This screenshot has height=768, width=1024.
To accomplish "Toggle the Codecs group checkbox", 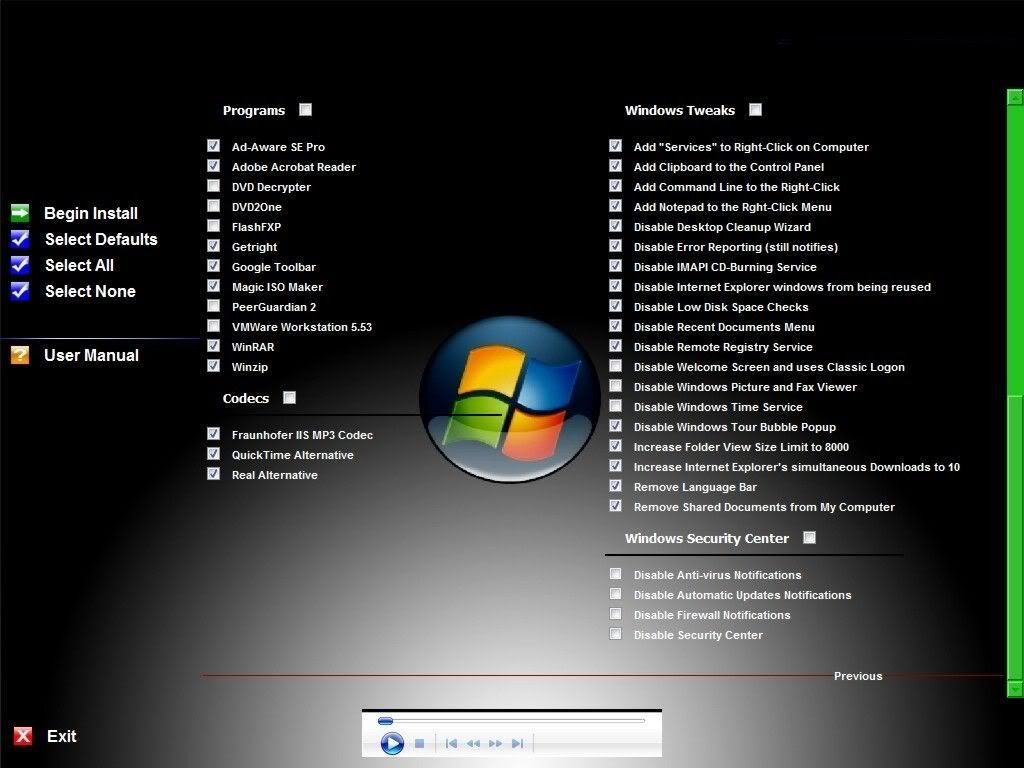I will [x=289, y=398].
